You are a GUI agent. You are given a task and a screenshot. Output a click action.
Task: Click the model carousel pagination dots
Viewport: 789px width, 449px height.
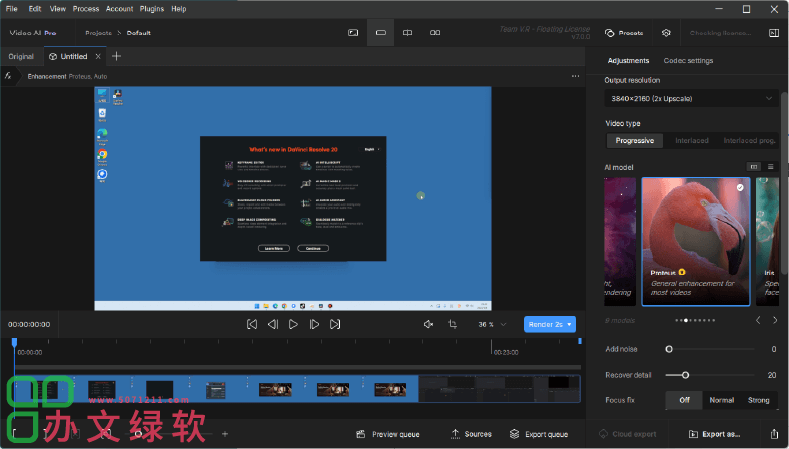pyautogui.click(x=695, y=320)
